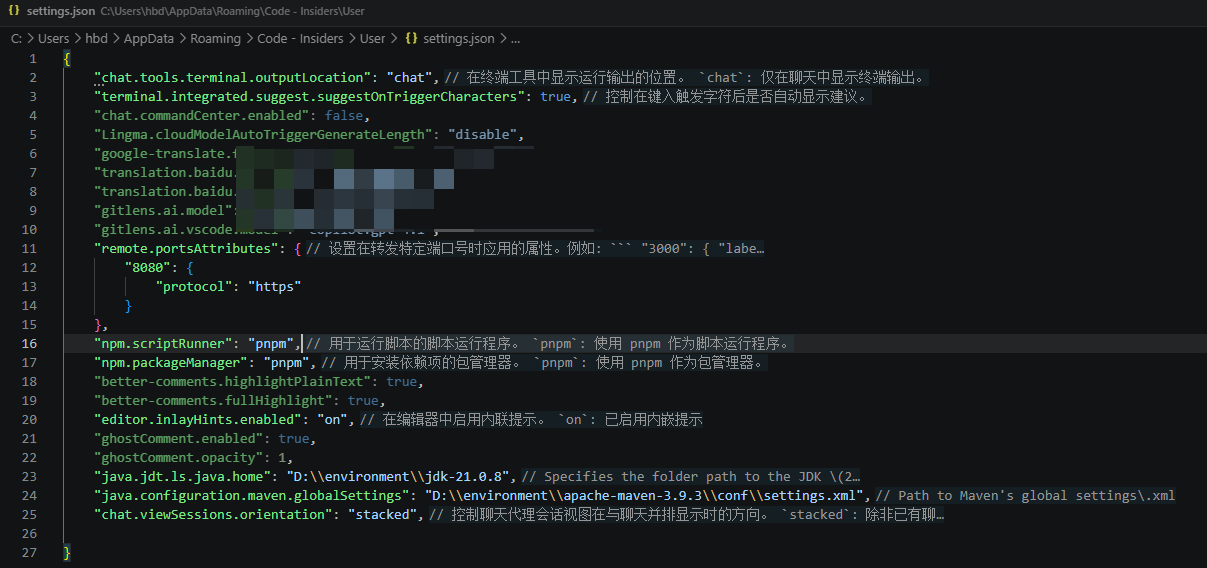The width and height of the screenshot is (1207, 568).
Task: Click the editor.inlayHints.enabled key
Action: point(198,419)
